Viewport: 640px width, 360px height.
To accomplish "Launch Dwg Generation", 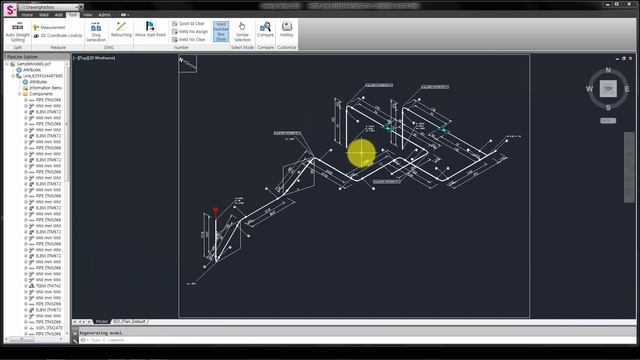I will pos(96,32).
